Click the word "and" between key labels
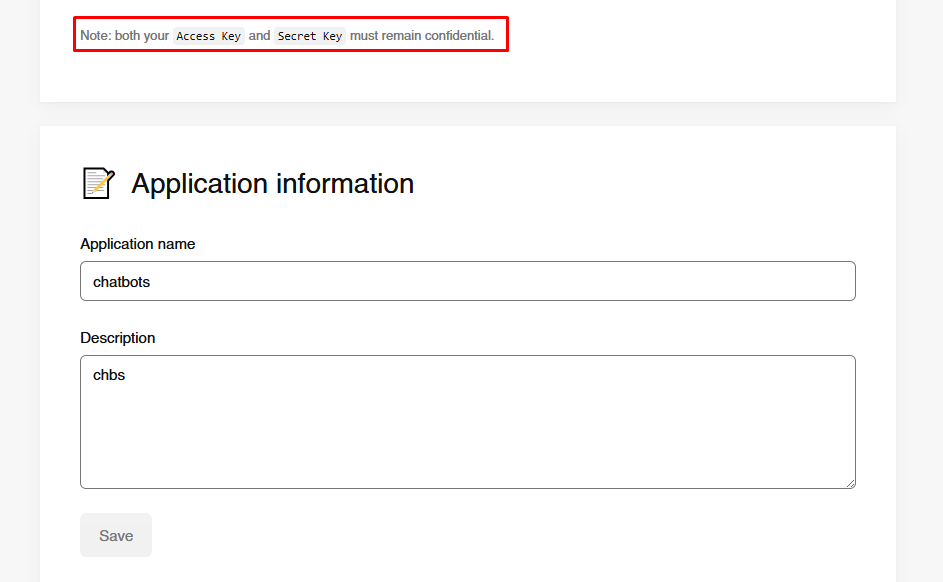The height and width of the screenshot is (582, 943). tap(259, 36)
